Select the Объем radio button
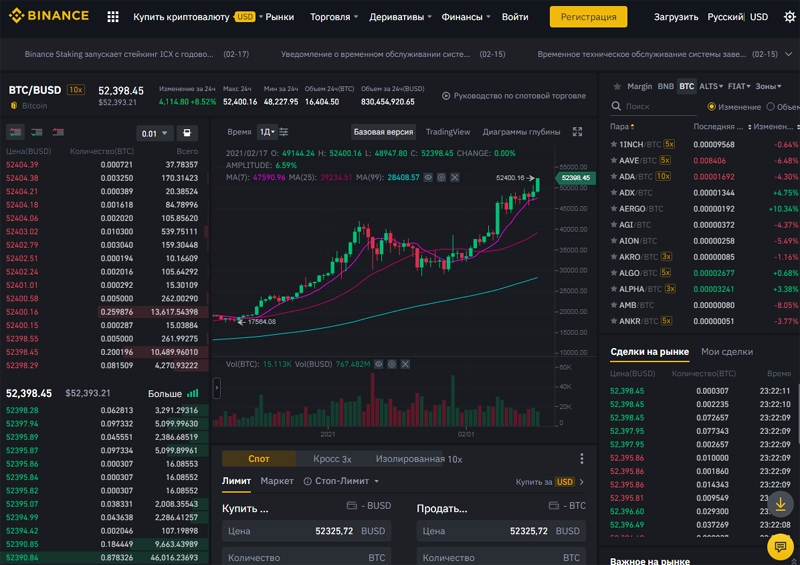Viewport: 800px width, 565px height. 770,107
